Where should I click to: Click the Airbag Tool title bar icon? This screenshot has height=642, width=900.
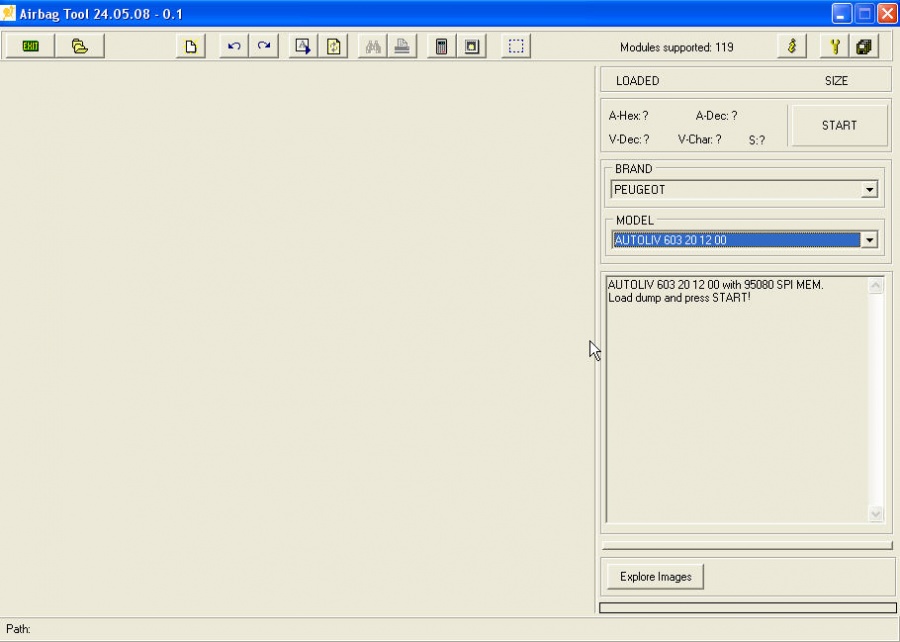(x=8, y=13)
